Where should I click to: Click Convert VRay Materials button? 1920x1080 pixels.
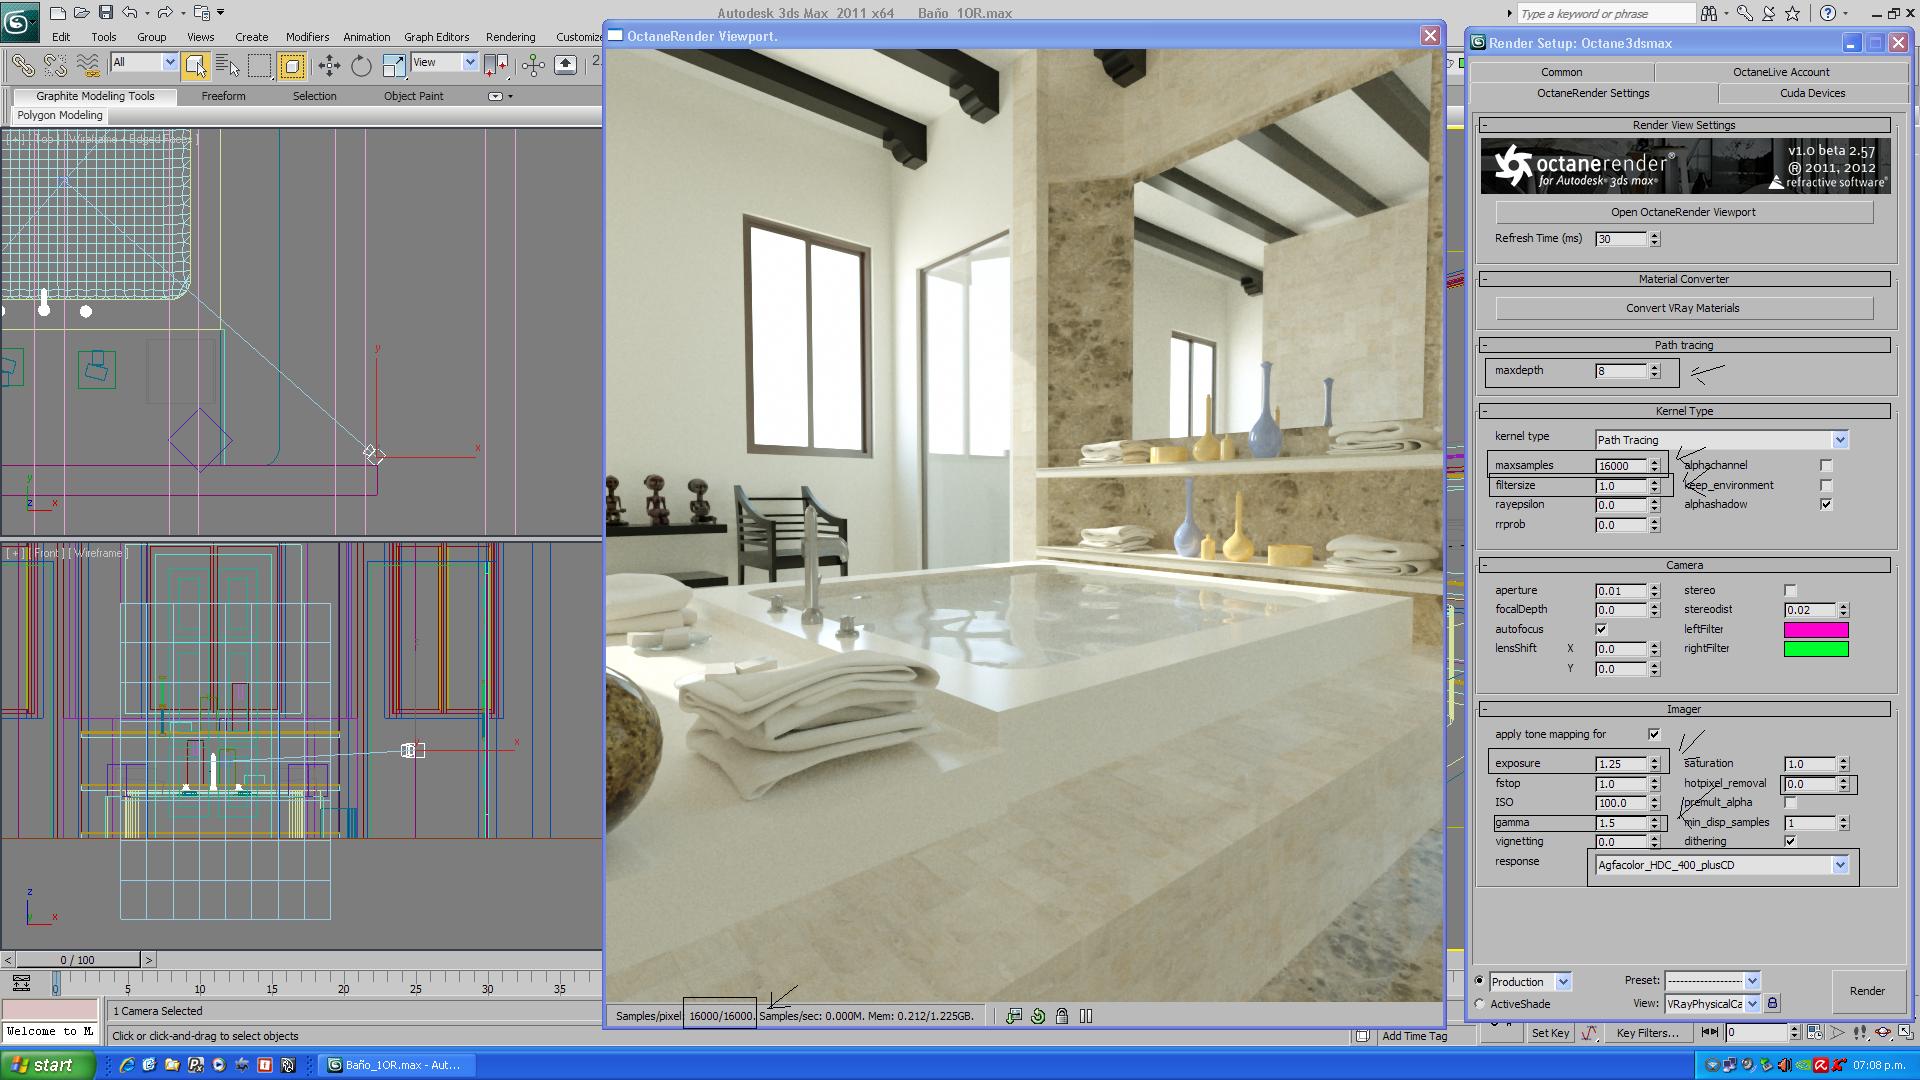coord(1683,308)
